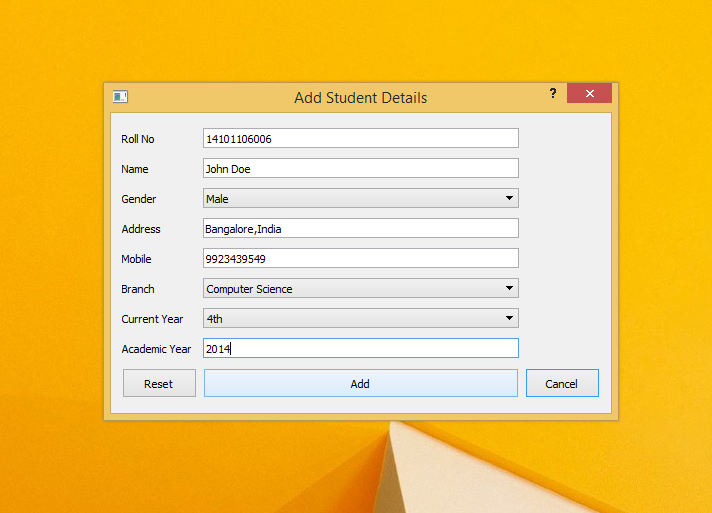Close the Add Student Details dialog
Screen dimensions: 712x513
[589, 93]
